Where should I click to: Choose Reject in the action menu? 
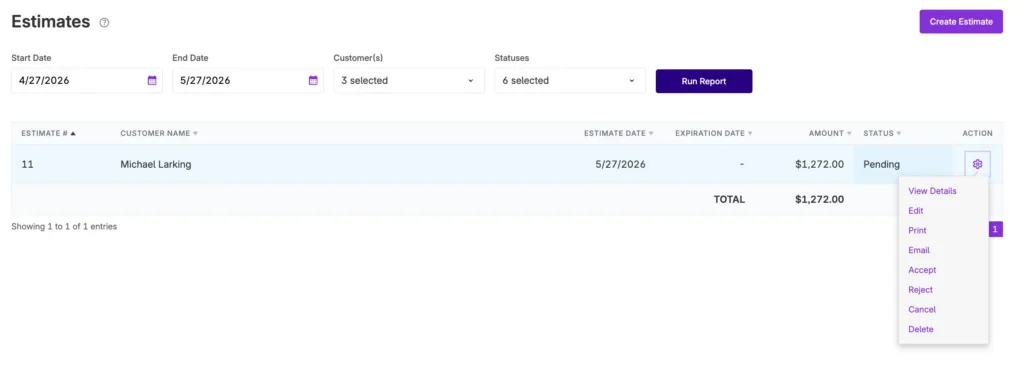tap(920, 290)
